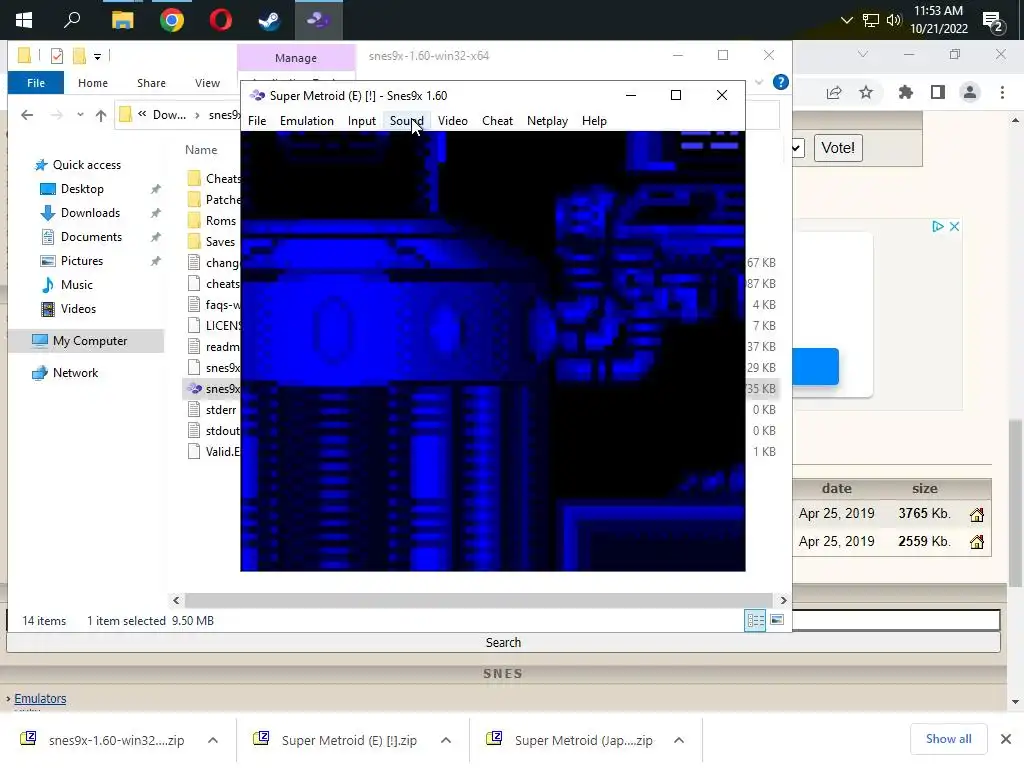The height and width of the screenshot is (768, 1024).
Task: Select Quick access in navigation pane
Action: [86, 165]
